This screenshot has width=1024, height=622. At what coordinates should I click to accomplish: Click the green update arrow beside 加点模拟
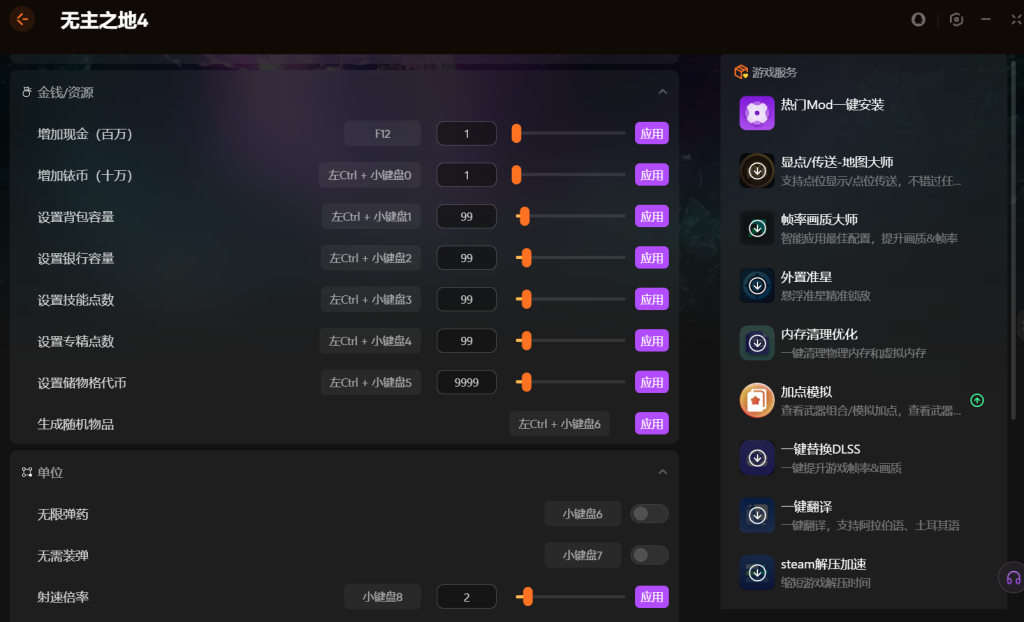977,401
